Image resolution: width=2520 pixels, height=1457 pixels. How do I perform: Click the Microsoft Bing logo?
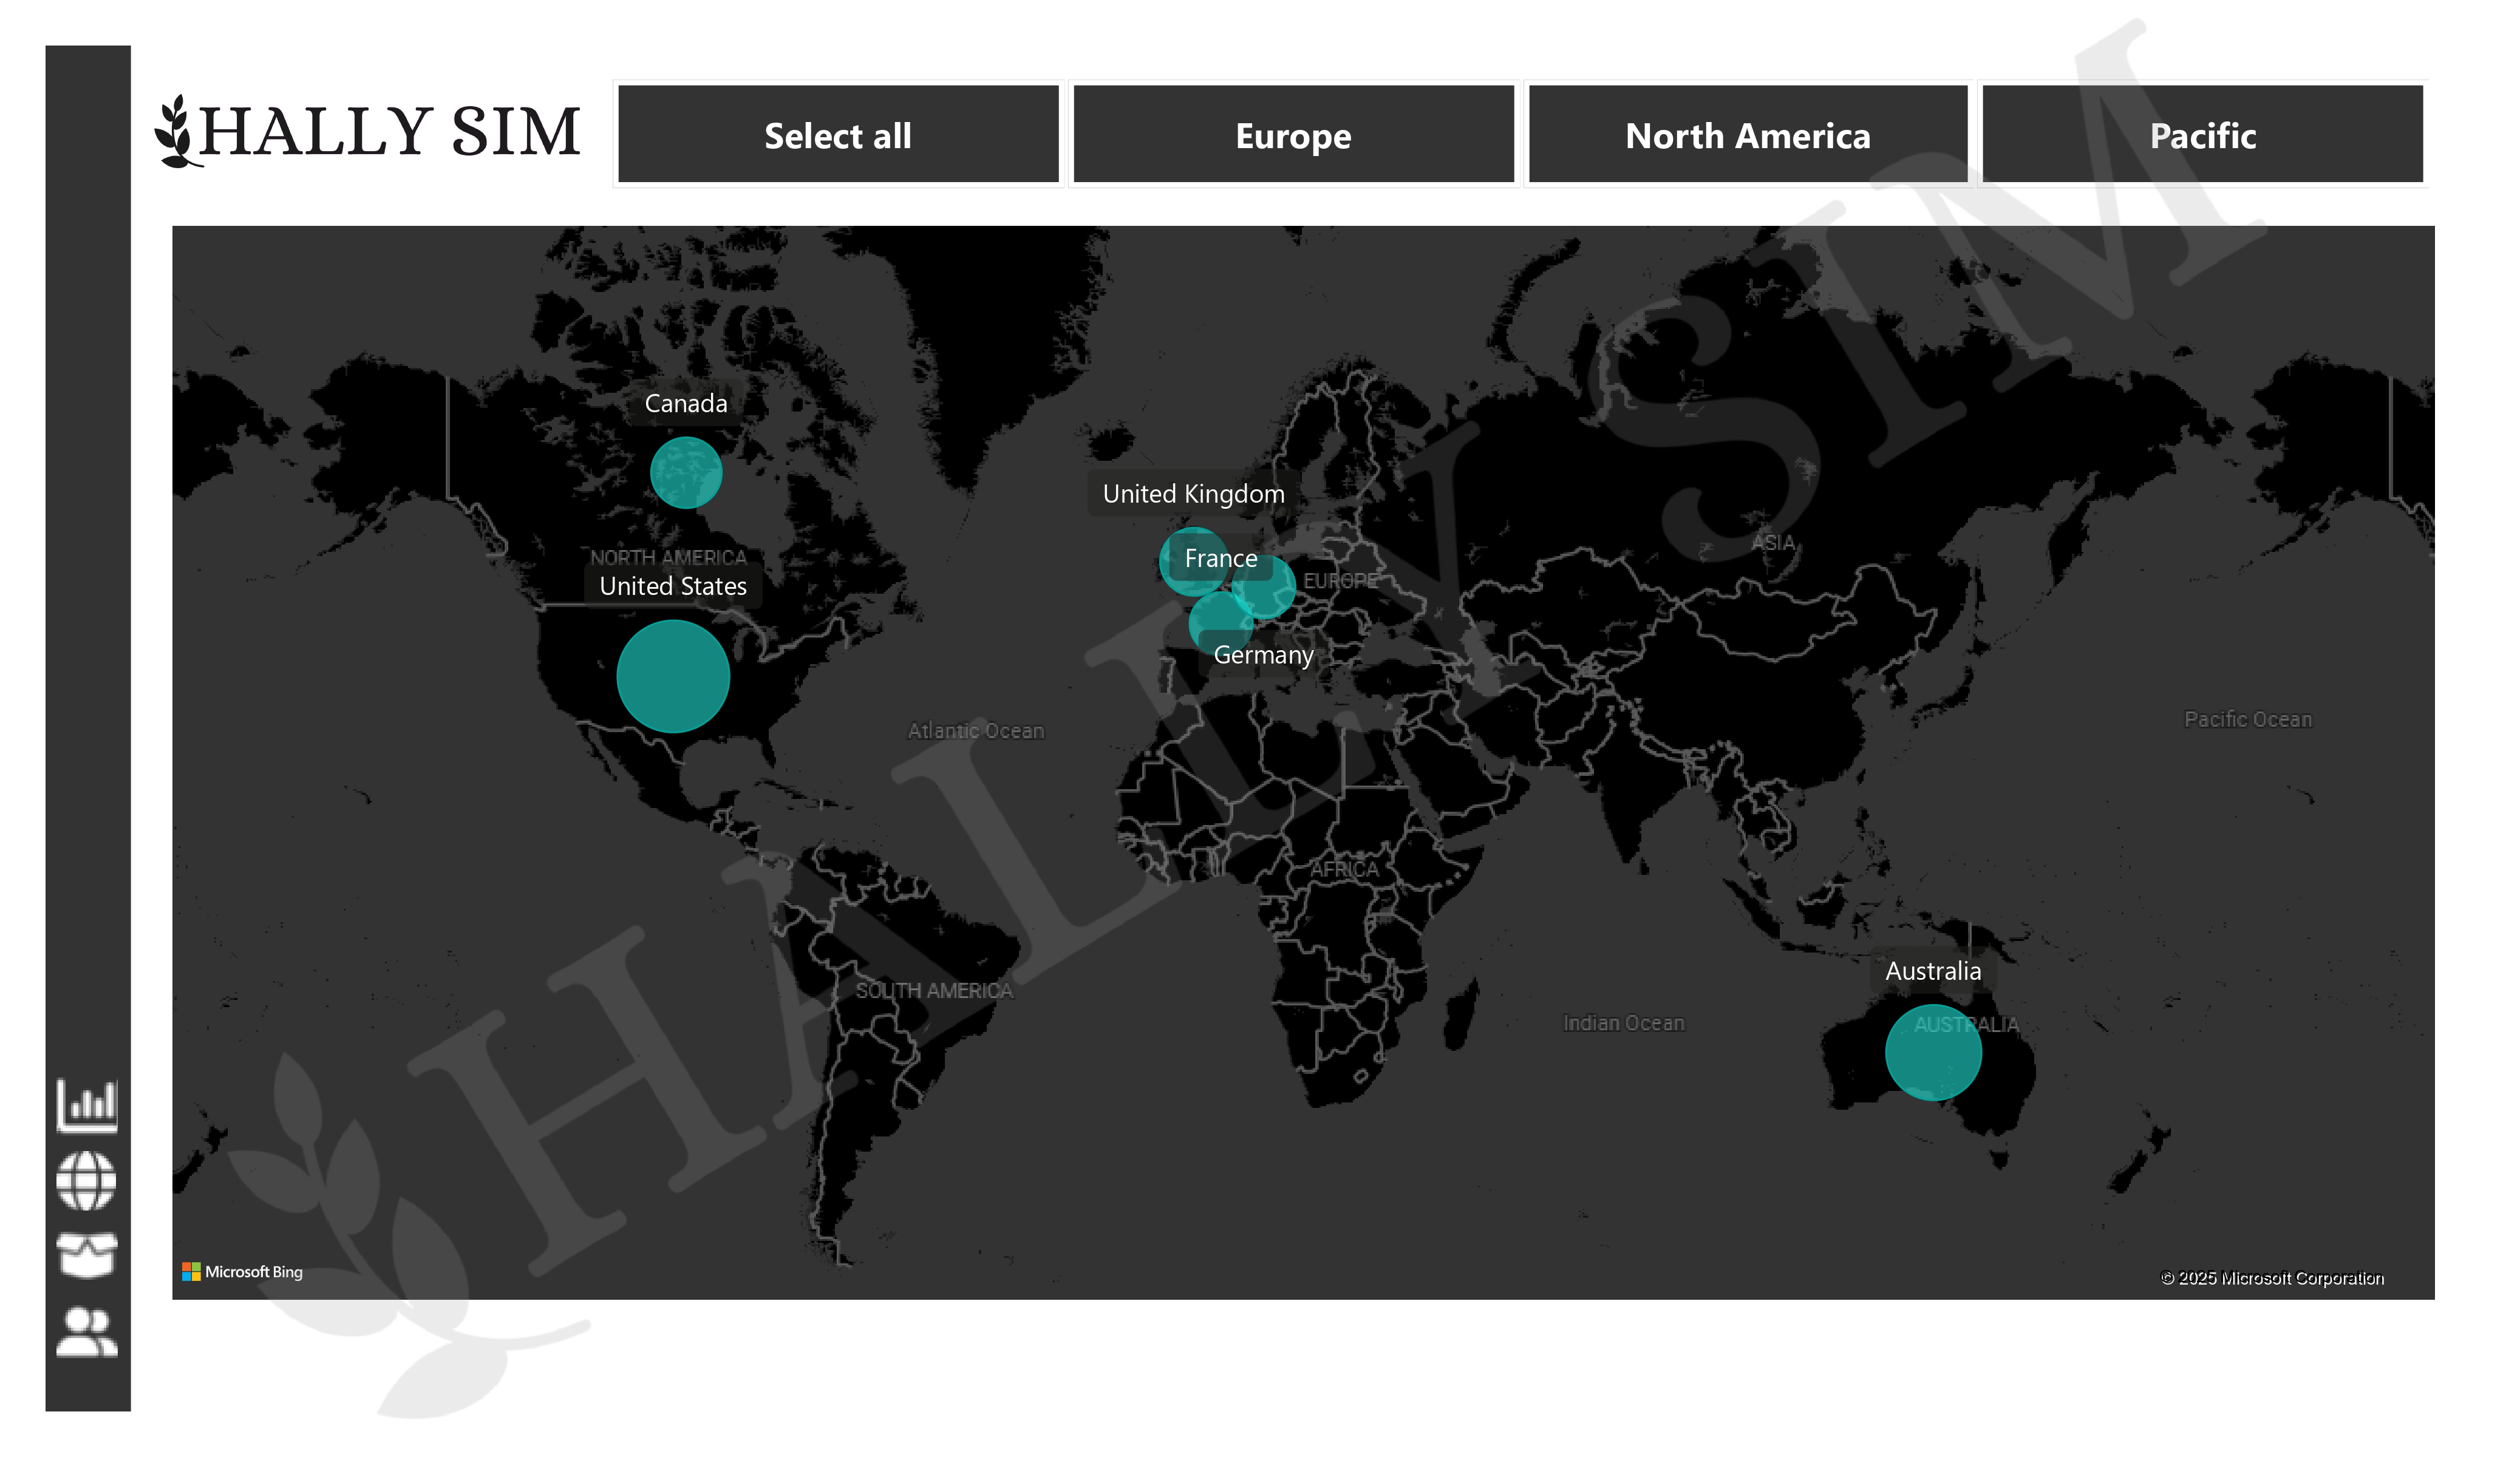click(x=242, y=1272)
